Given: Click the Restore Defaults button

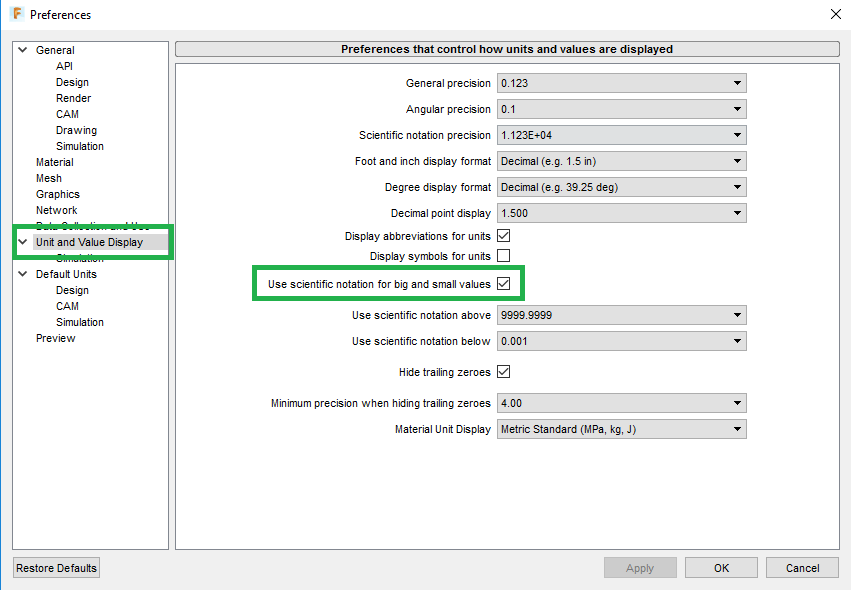Looking at the screenshot, I should pos(55,567).
